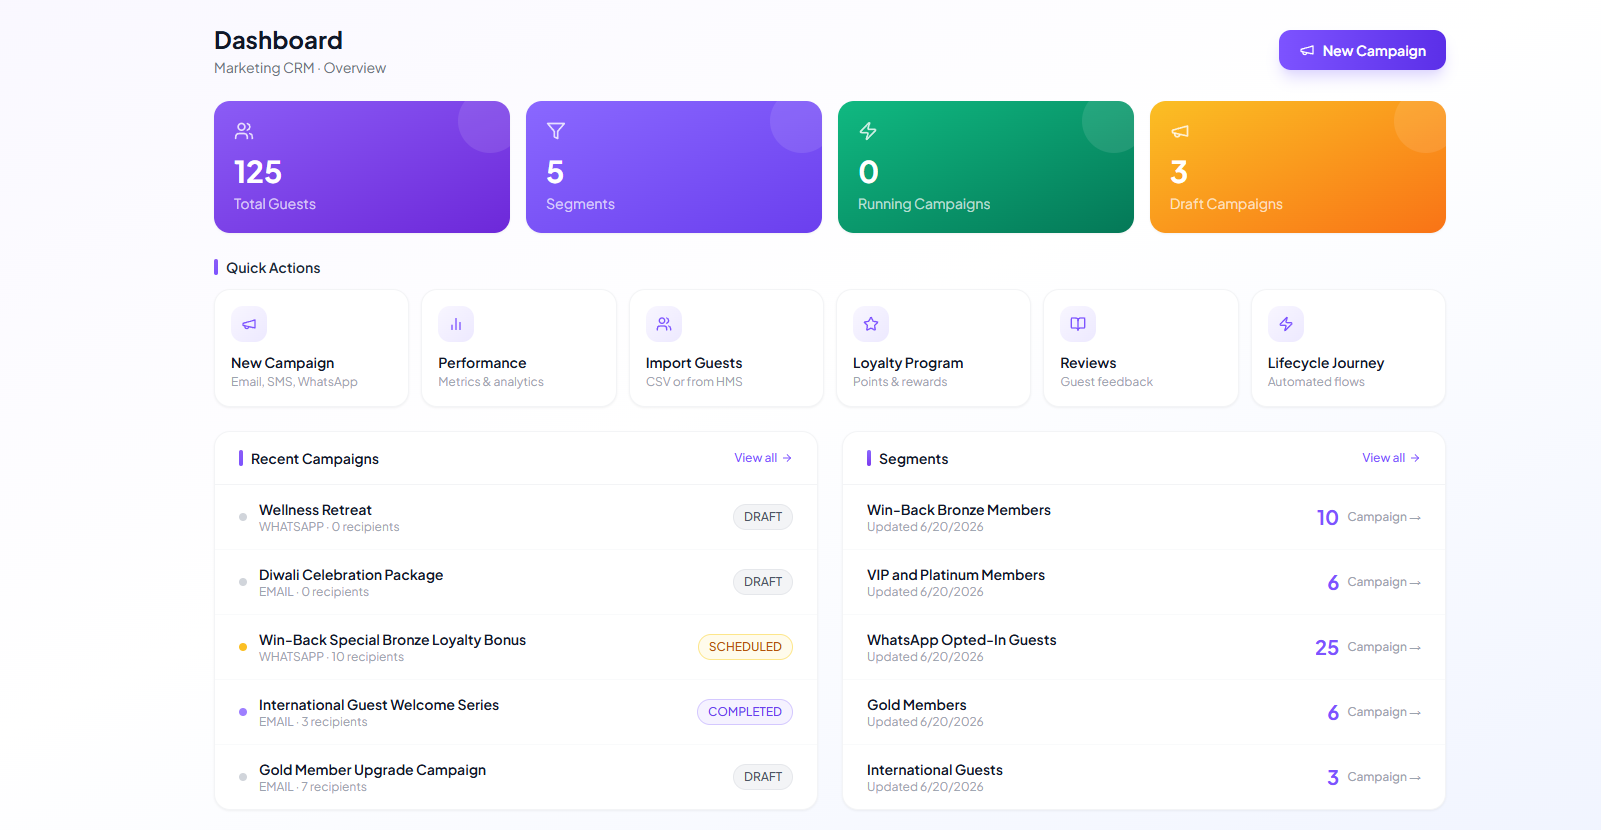
Task: Open Loyalty Program points & rewards
Action: (x=933, y=348)
